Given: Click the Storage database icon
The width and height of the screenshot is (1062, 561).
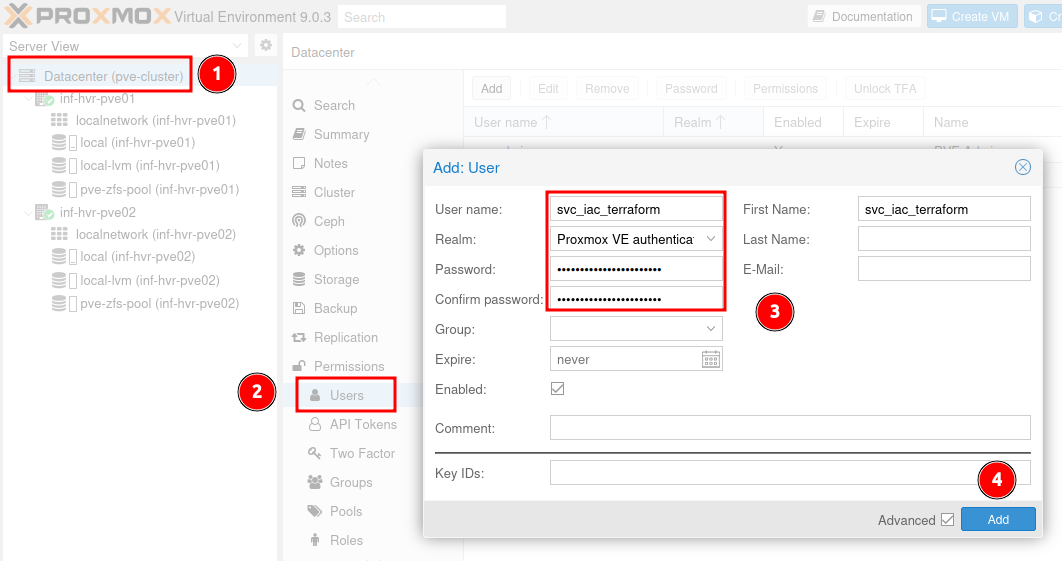Looking at the screenshot, I should (x=299, y=279).
